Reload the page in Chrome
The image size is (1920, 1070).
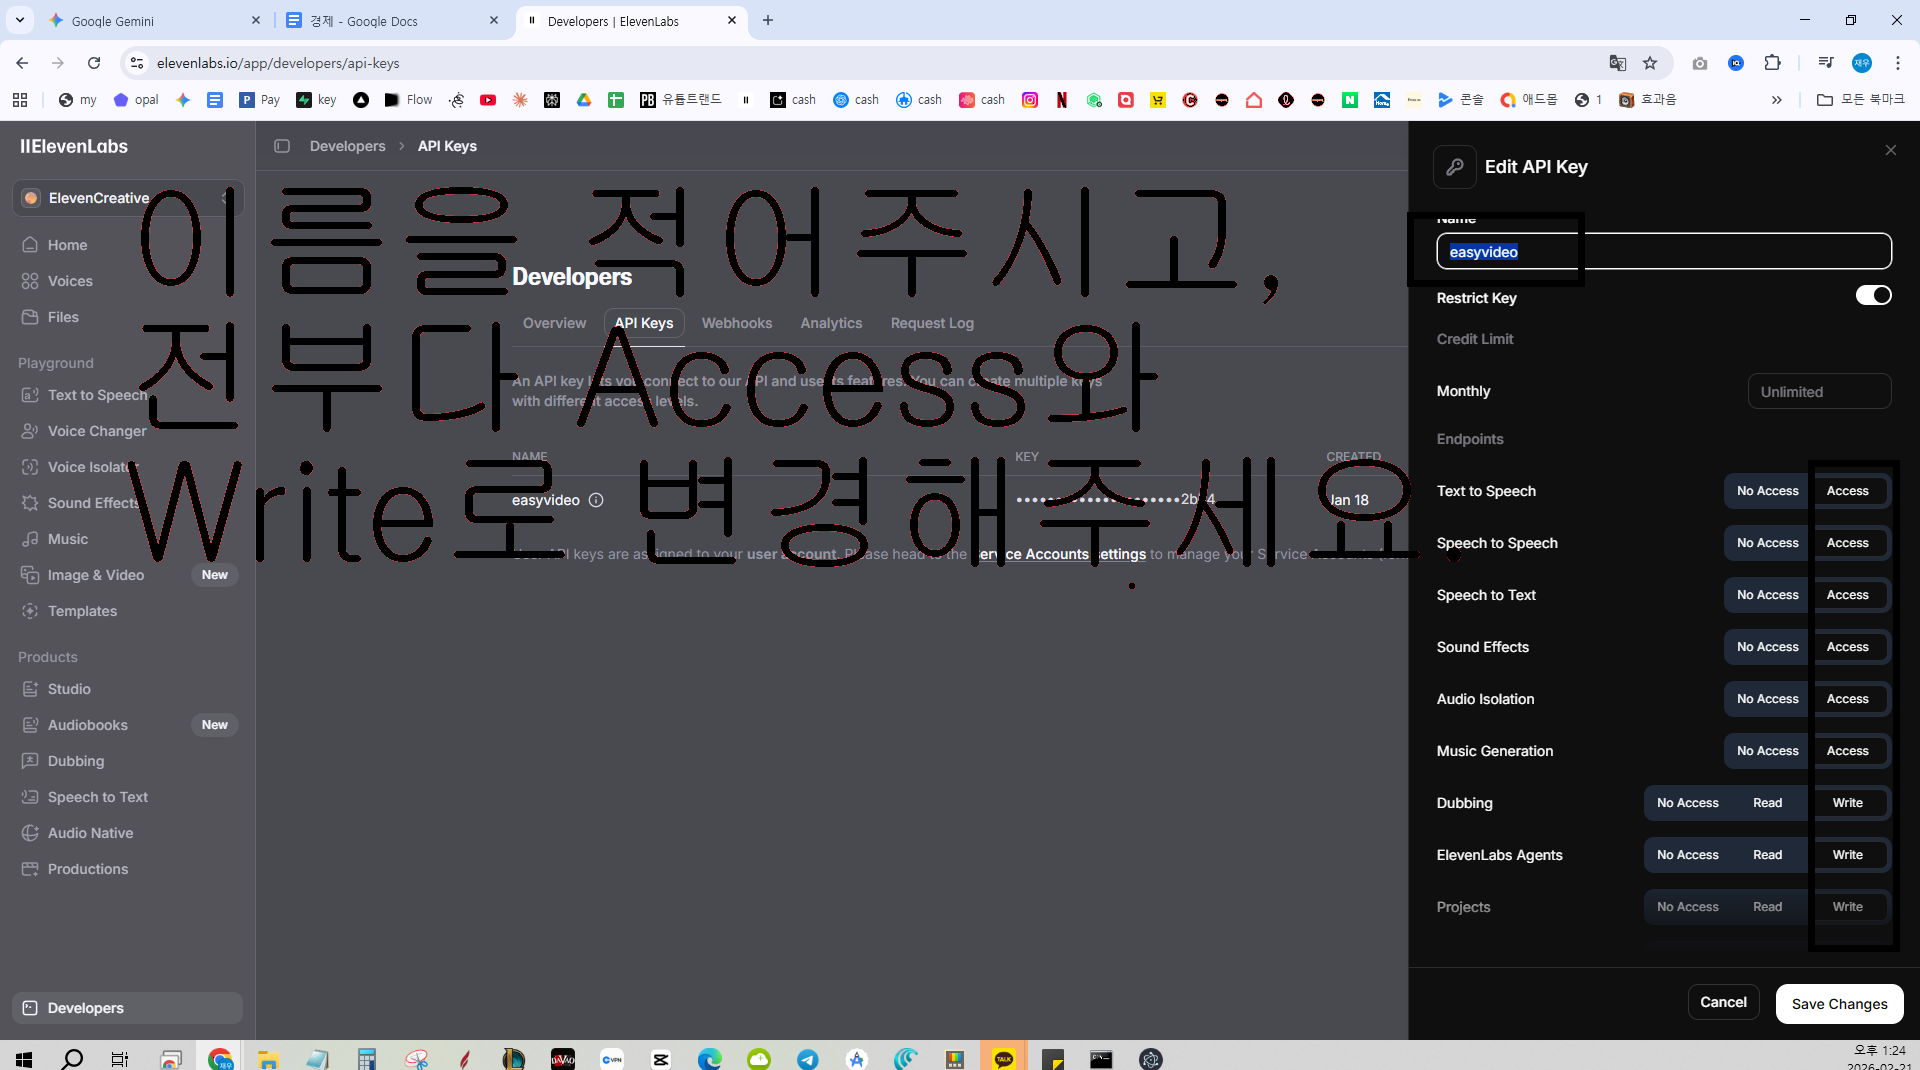[x=94, y=63]
